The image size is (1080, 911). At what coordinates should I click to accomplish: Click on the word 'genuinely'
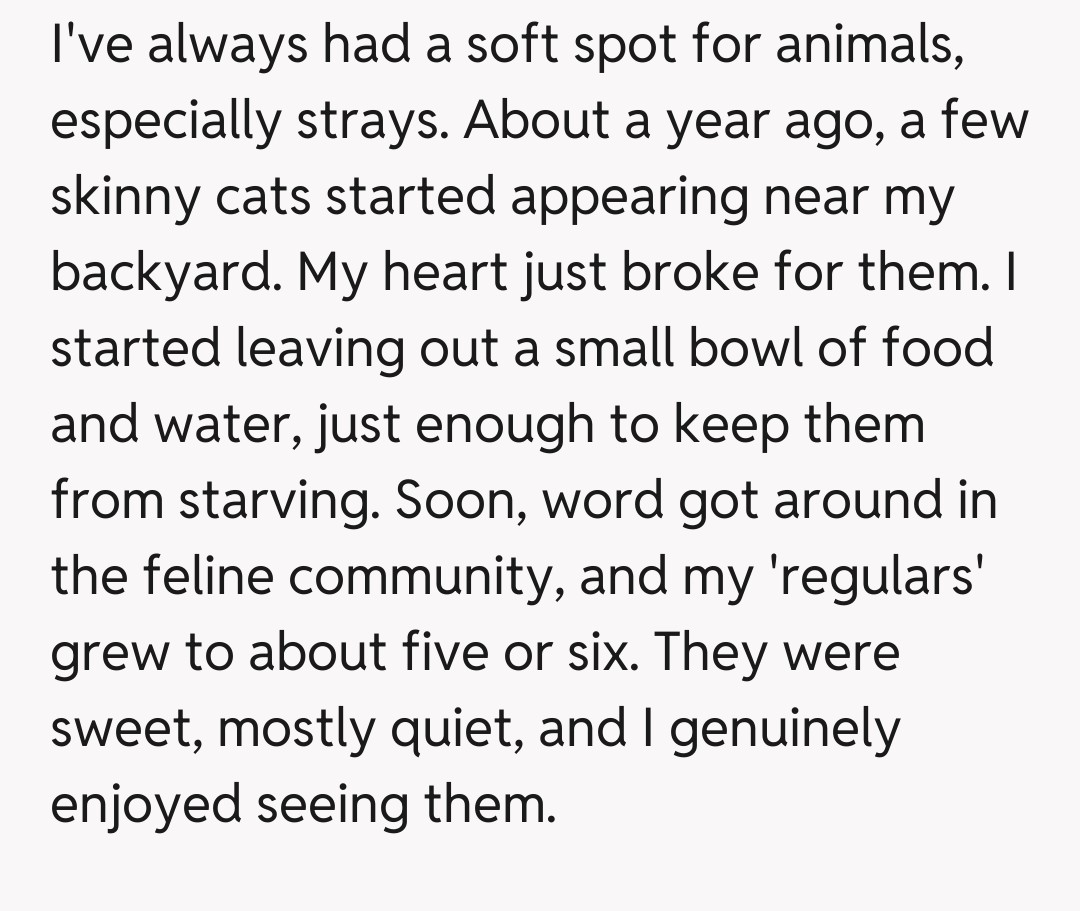pyautogui.click(x=785, y=729)
